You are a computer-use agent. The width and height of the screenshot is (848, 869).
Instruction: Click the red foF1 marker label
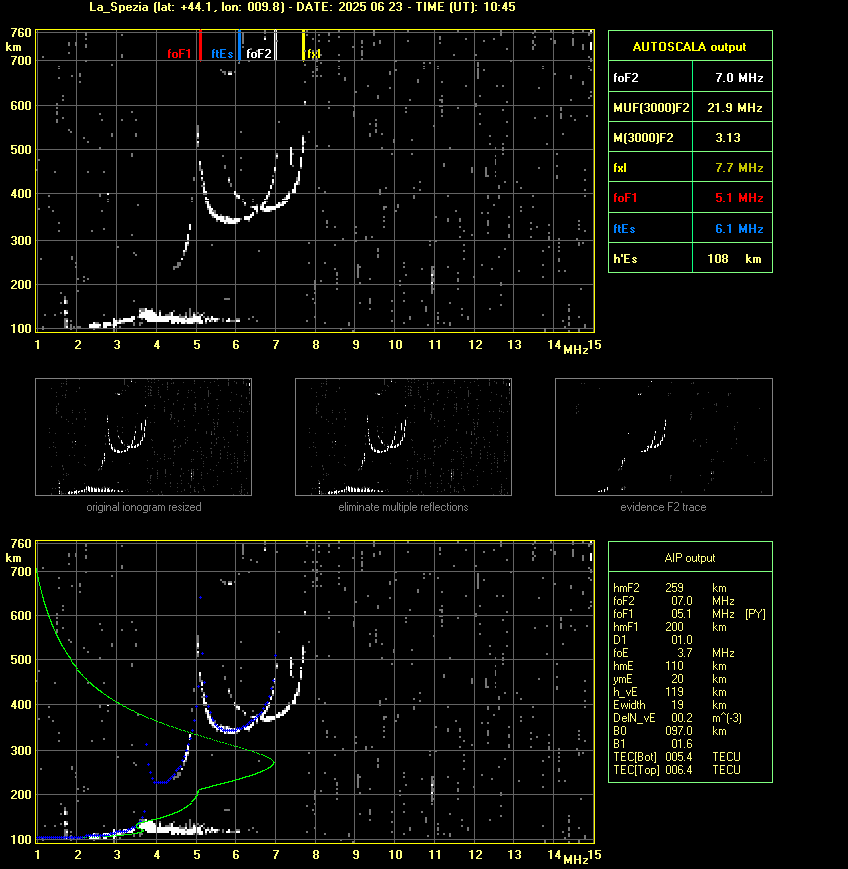tap(179, 54)
